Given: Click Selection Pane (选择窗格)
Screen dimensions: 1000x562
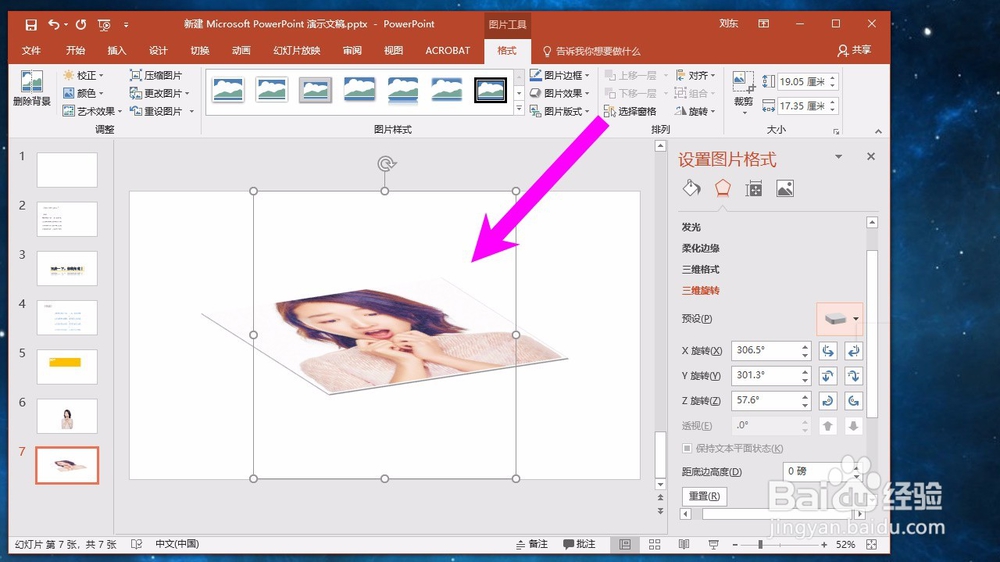Looking at the screenshot, I should tap(630, 111).
